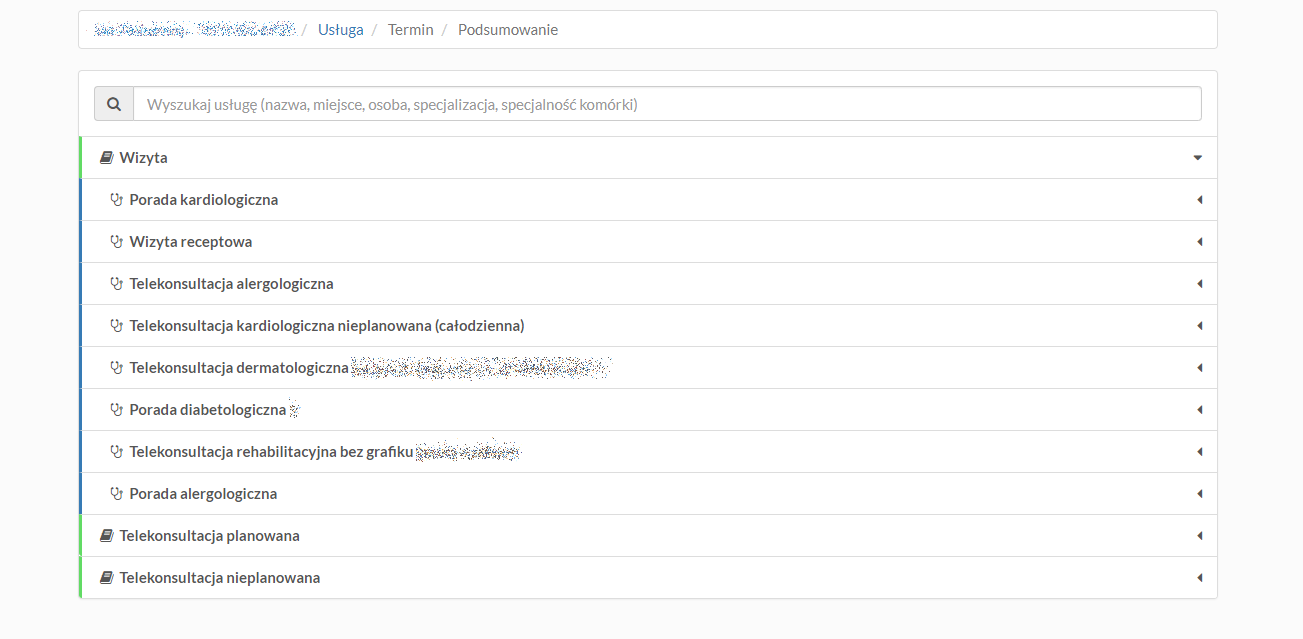The height and width of the screenshot is (639, 1303).
Task: Click stethoscope icon beside Porada kardiologiczna
Action: 116,200
